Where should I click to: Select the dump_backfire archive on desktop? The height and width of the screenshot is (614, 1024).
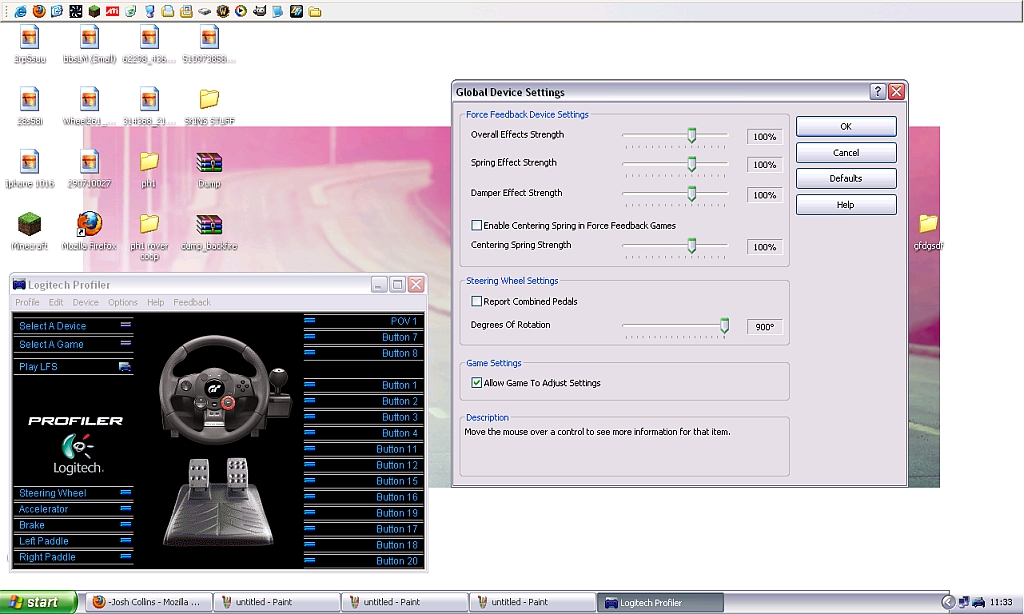[x=209, y=232]
